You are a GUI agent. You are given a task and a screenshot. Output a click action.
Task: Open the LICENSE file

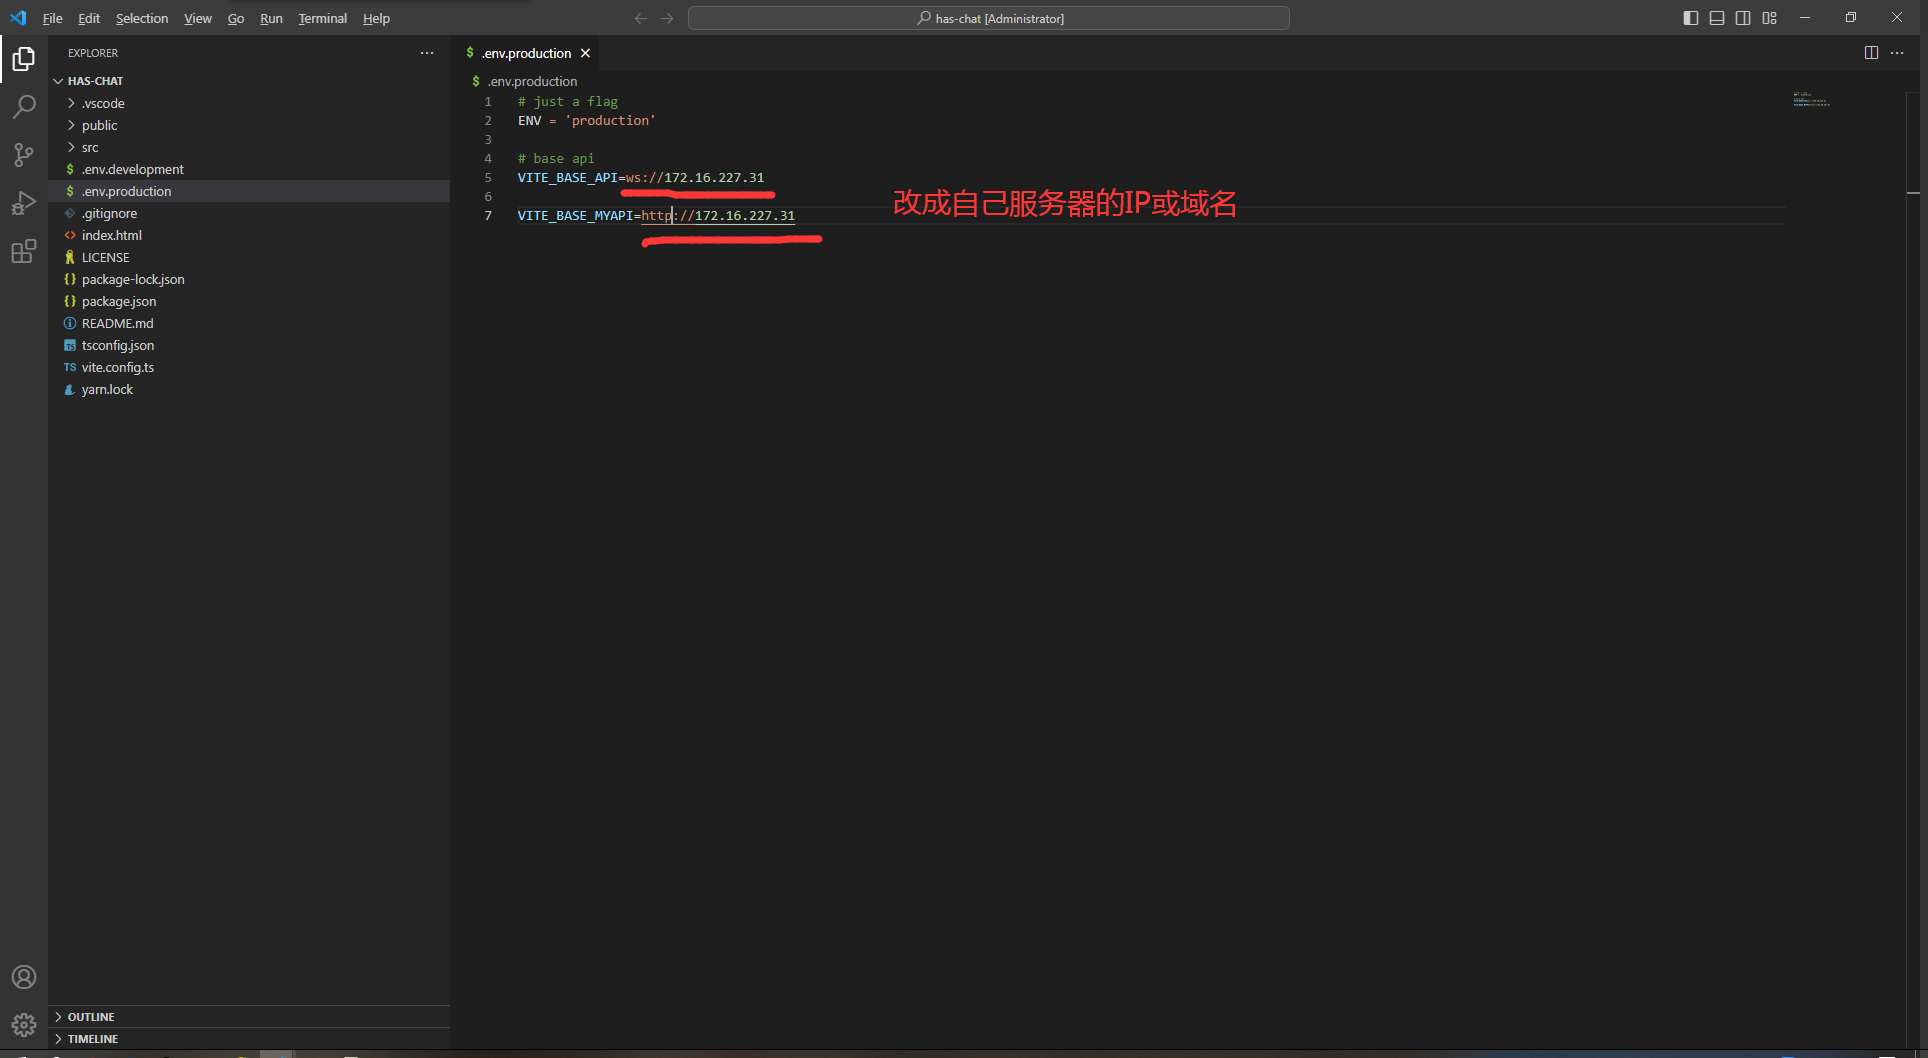click(x=249, y=257)
